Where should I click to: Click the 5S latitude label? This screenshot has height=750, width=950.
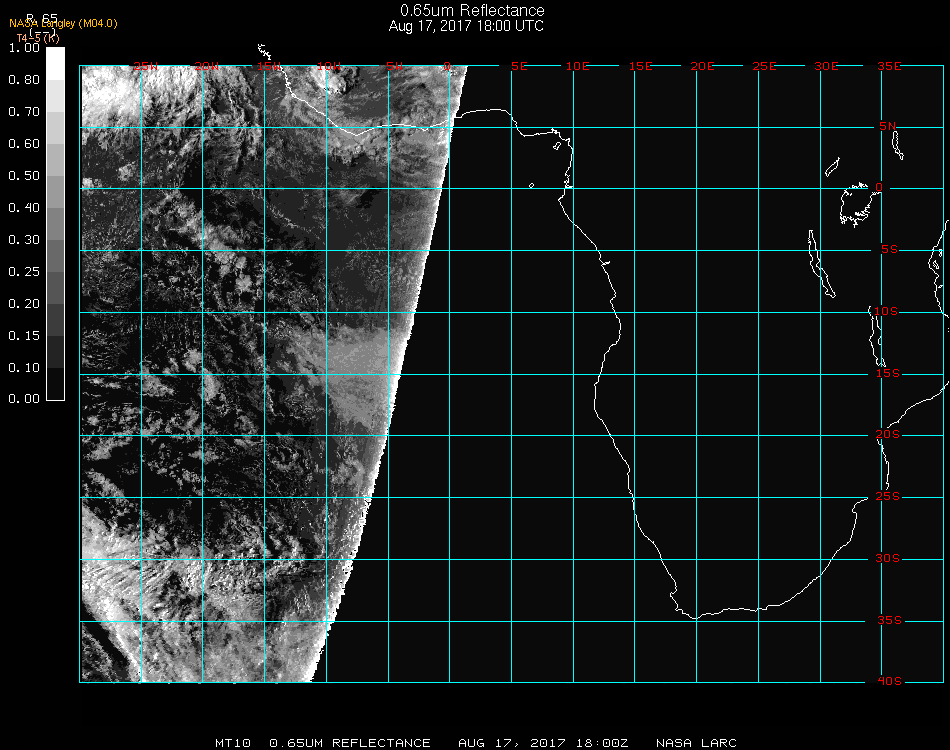[x=889, y=250]
